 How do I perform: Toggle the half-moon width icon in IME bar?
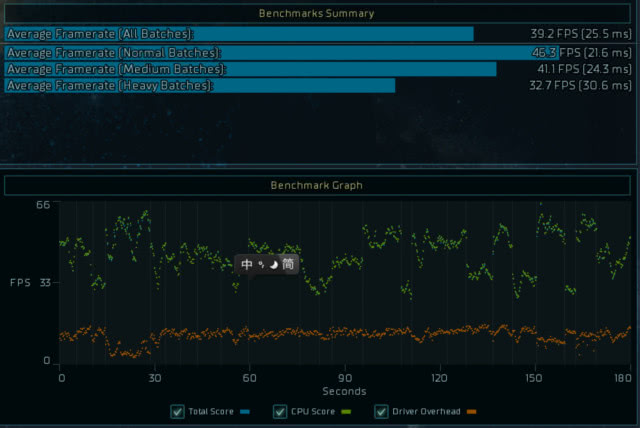pos(273,265)
